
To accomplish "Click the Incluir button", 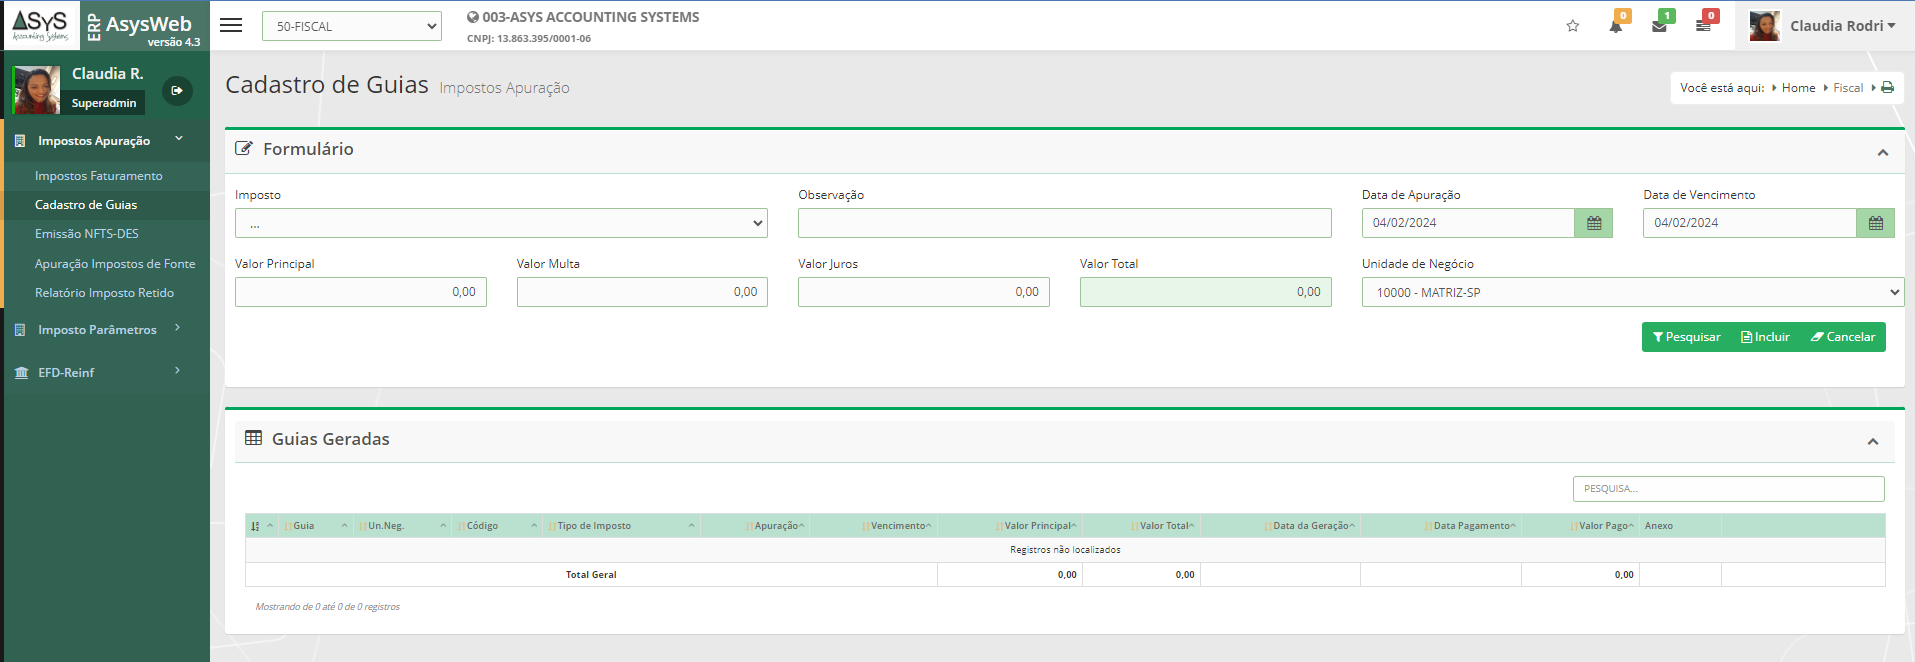I will pyautogui.click(x=1765, y=337).
